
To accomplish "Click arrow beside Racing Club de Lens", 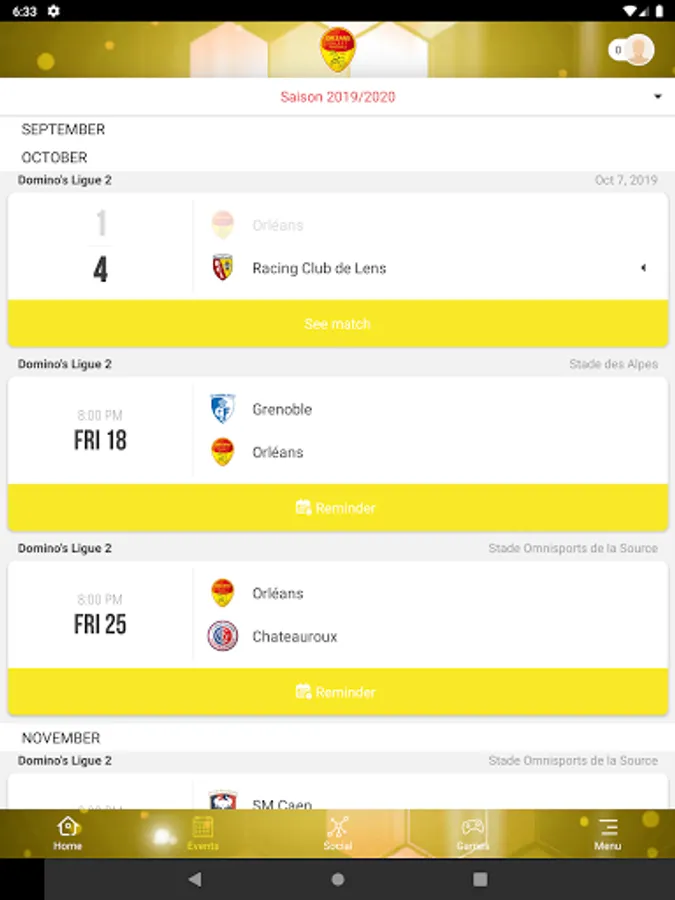I will click(643, 268).
